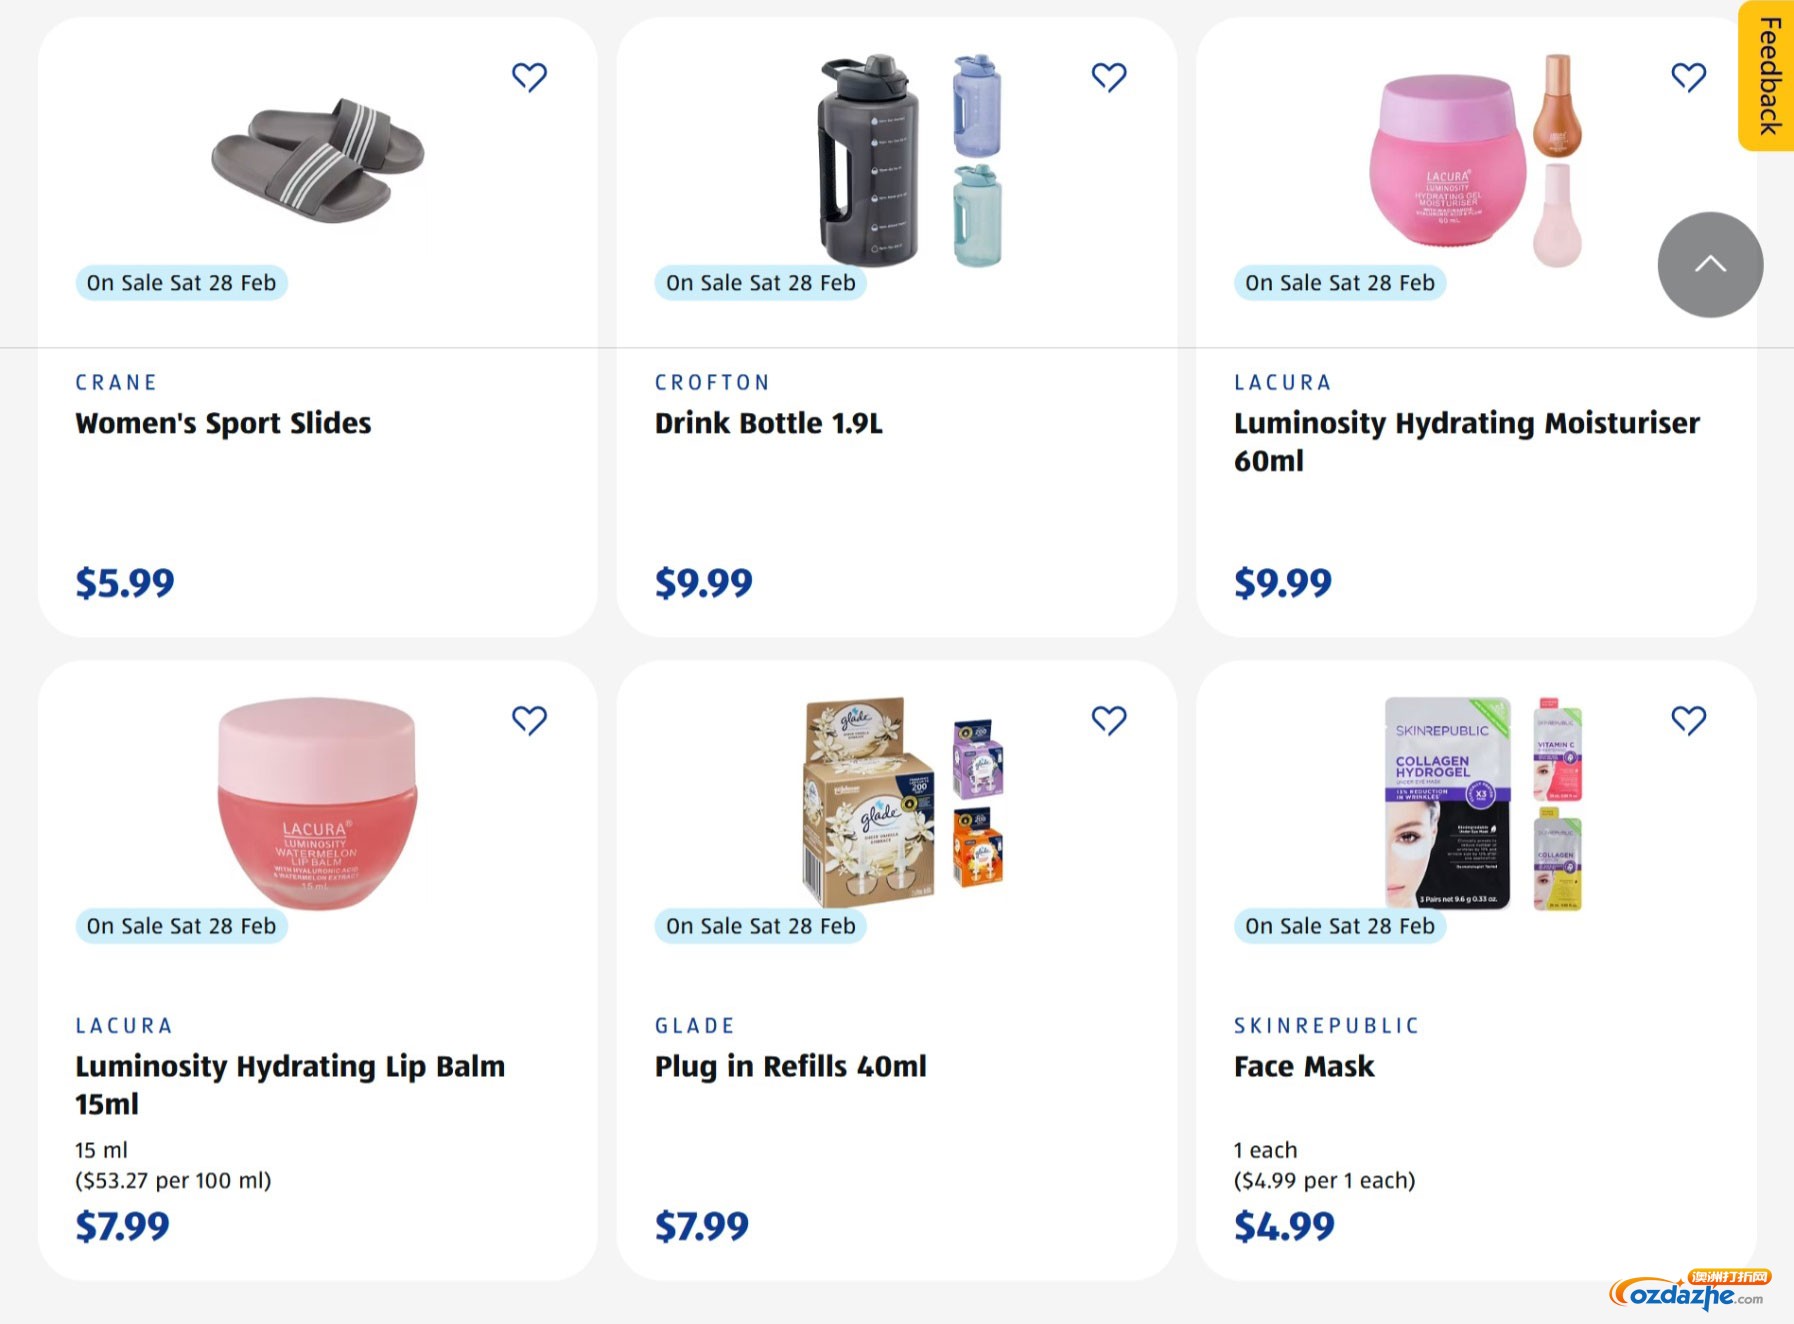1794x1324 pixels.
Task: Click the grey sport slides product image
Action: point(318,160)
